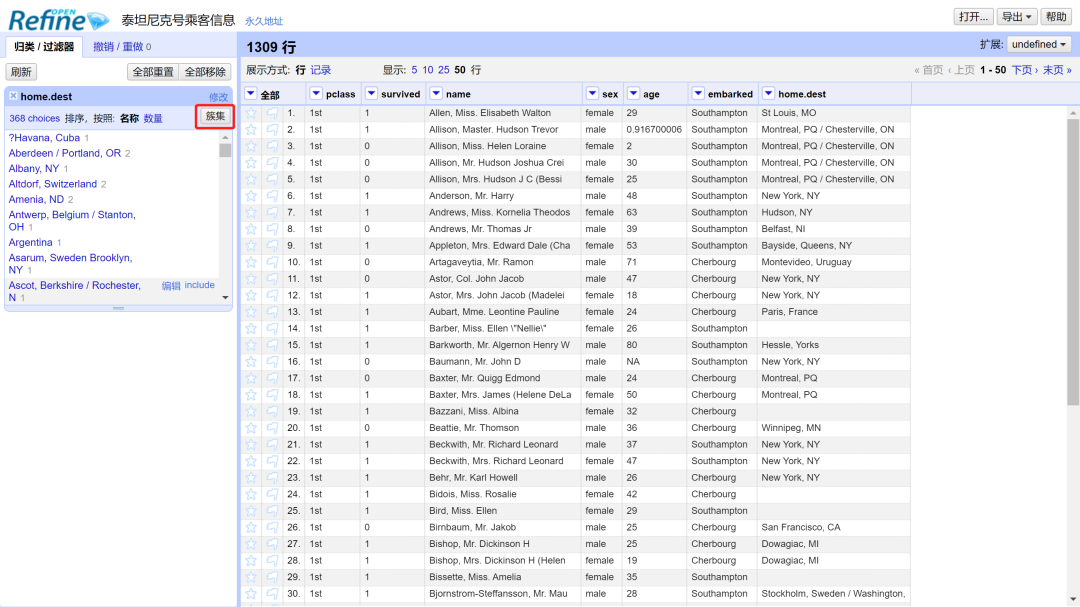Viewport: 1080px width, 607px height.
Task: Go to 下页 next page
Action: point(1024,70)
